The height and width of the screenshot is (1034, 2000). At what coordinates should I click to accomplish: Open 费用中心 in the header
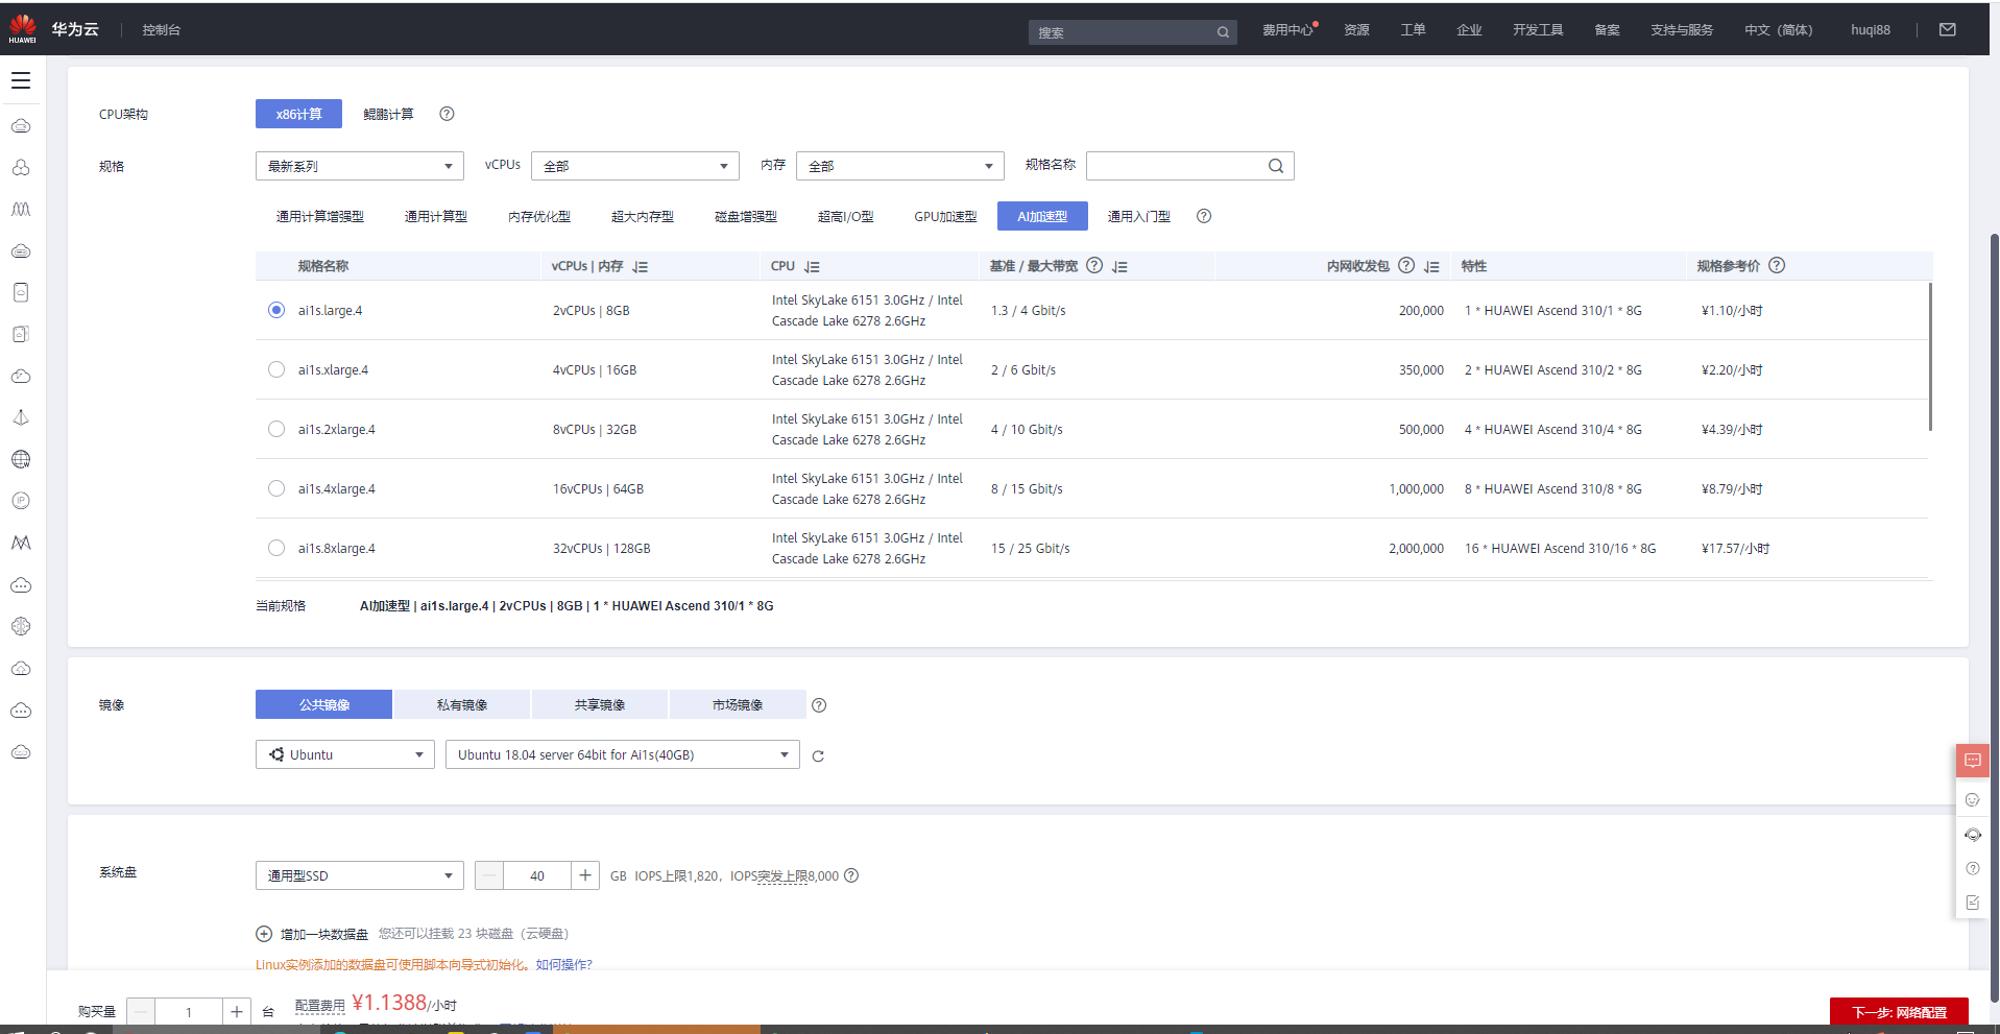tap(1288, 30)
